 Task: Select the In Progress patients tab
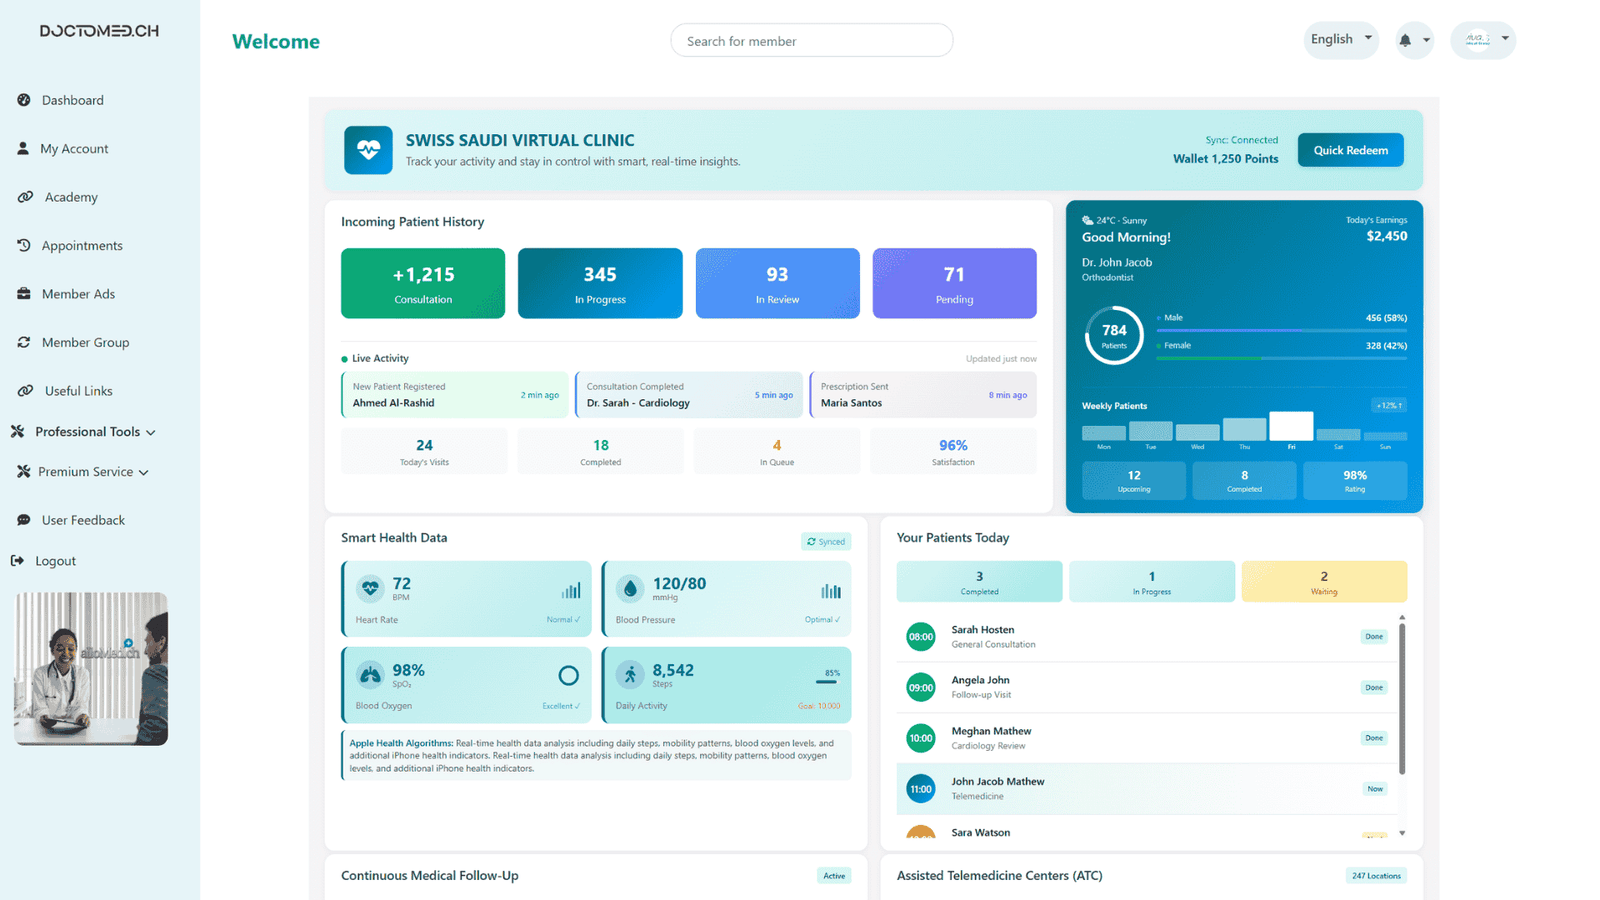1151,581
